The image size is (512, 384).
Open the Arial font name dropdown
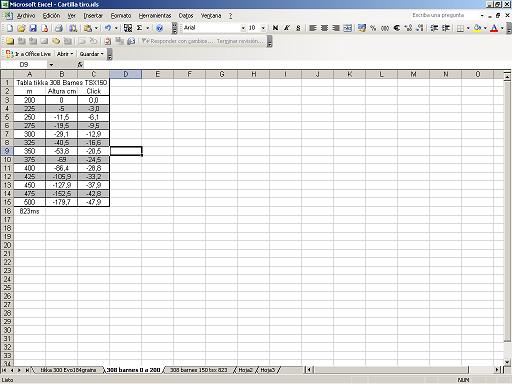coord(243,28)
